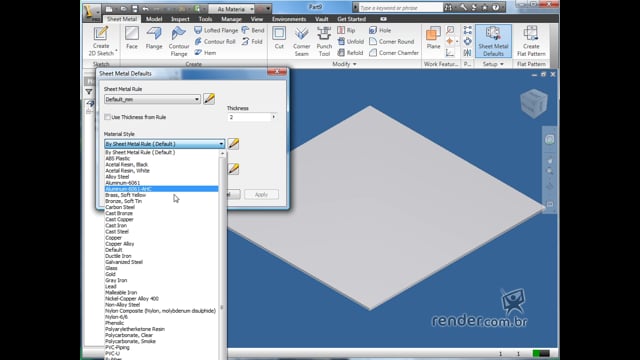Choose Copper Alloy material
Screen dimensions: 640x360
tap(120, 244)
